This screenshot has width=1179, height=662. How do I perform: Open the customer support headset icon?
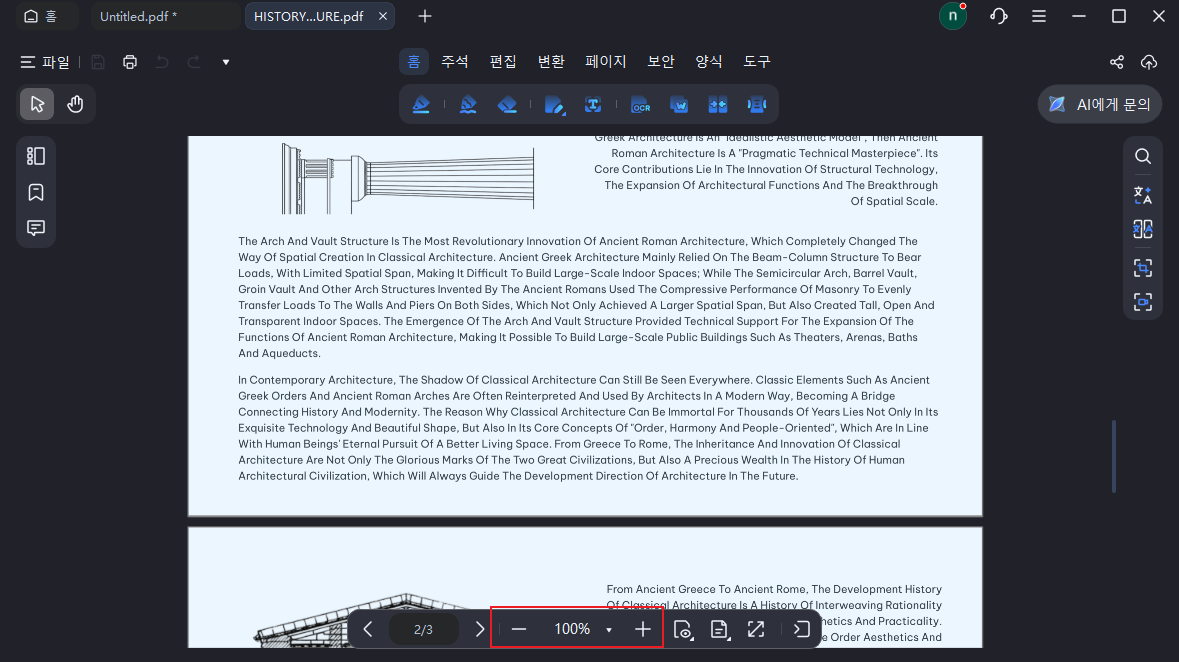pyautogui.click(x=999, y=16)
